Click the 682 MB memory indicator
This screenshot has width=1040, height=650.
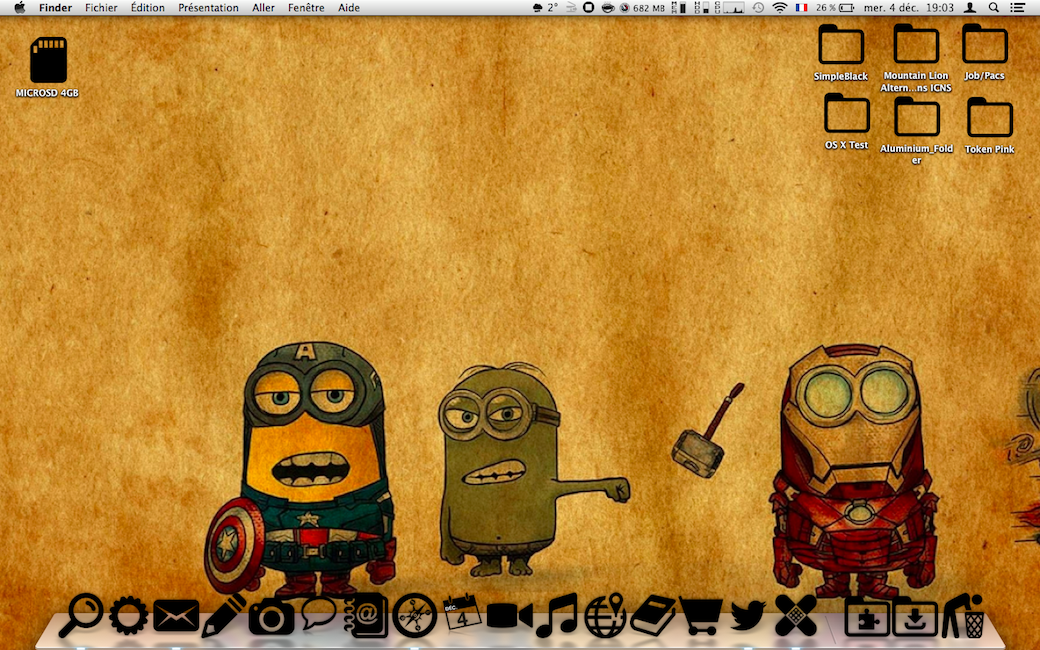[x=642, y=7]
